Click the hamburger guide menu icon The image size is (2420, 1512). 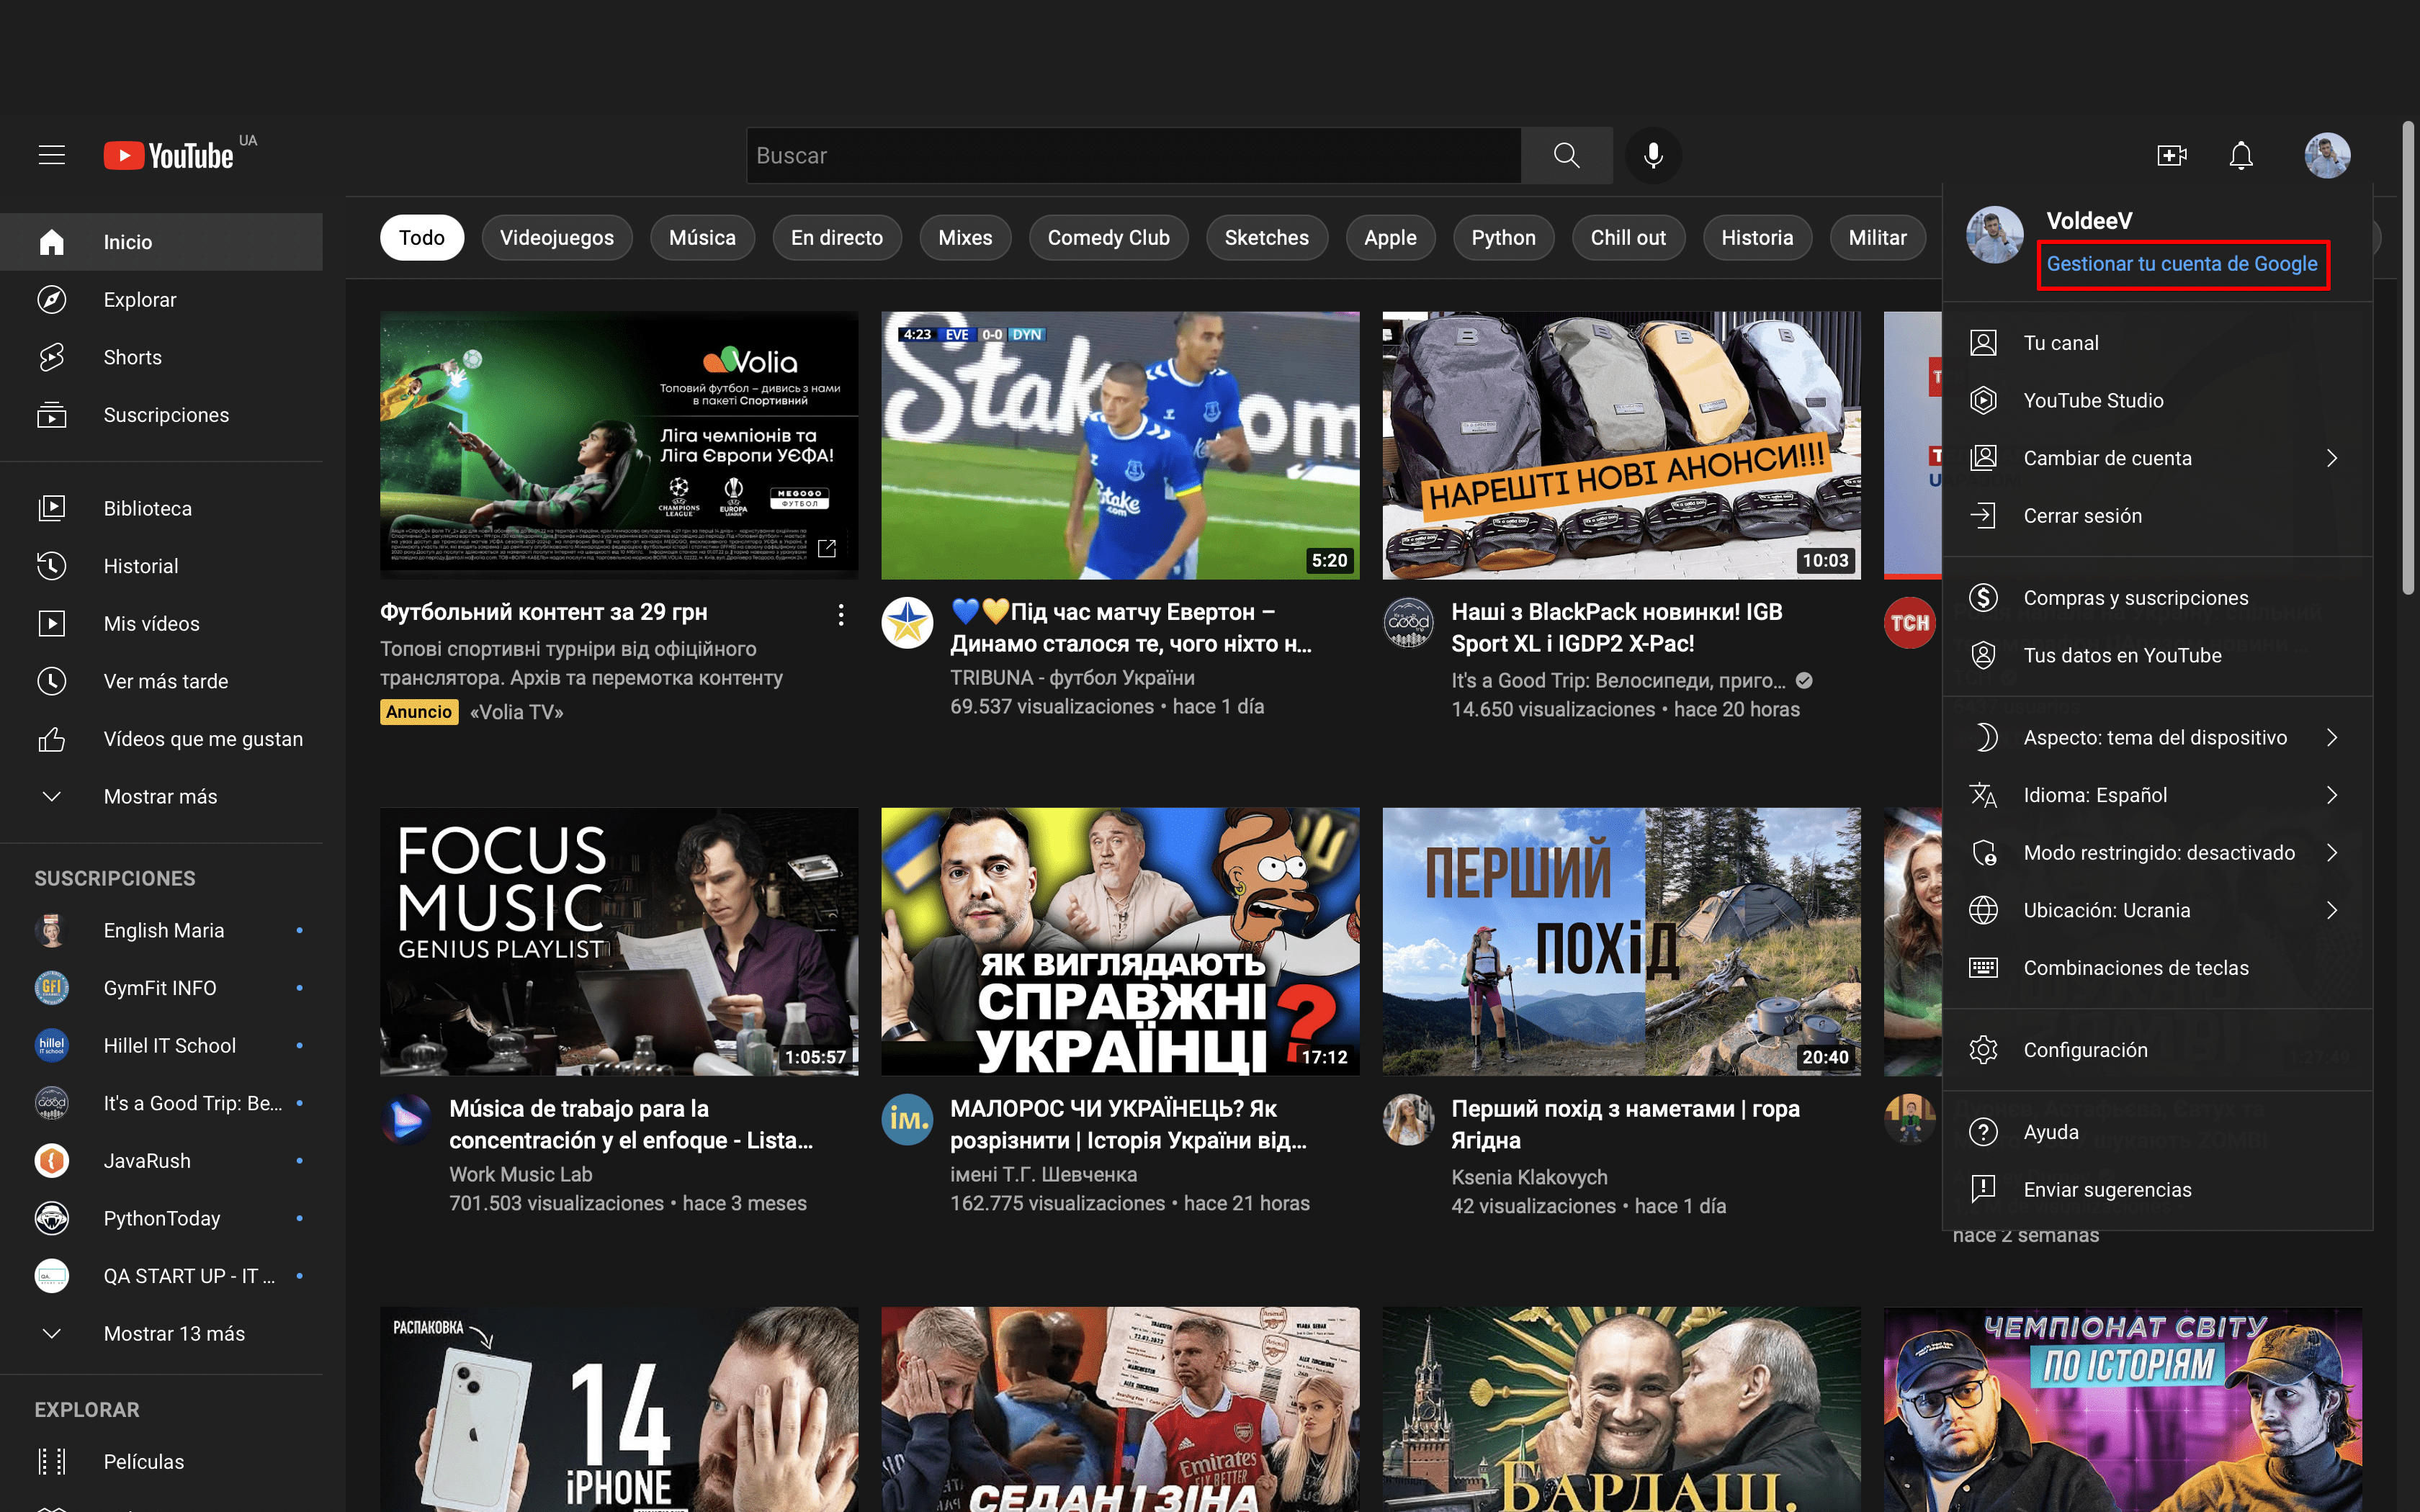[x=52, y=155]
